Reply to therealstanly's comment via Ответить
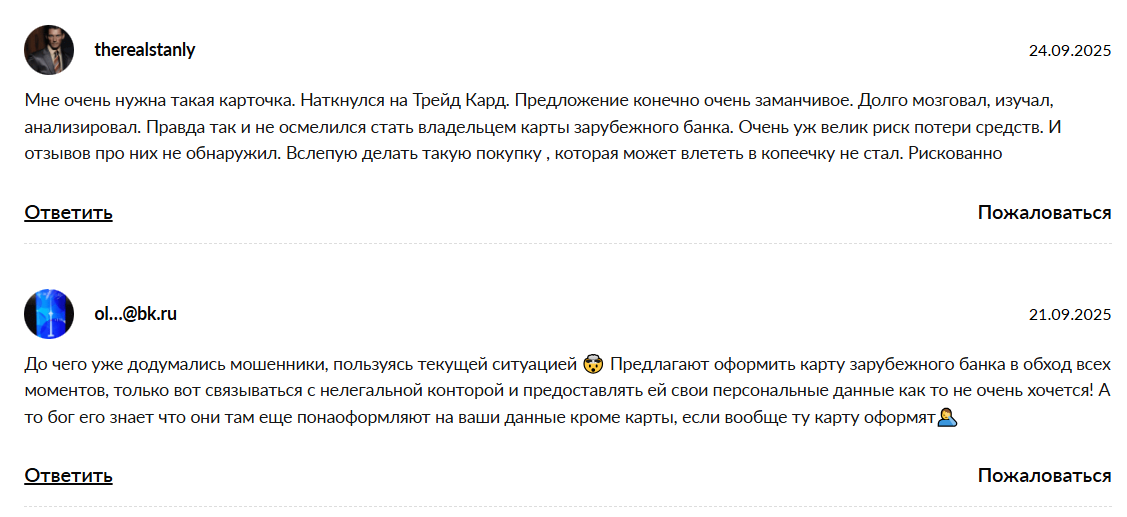This screenshot has width=1127, height=517. pos(68,212)
